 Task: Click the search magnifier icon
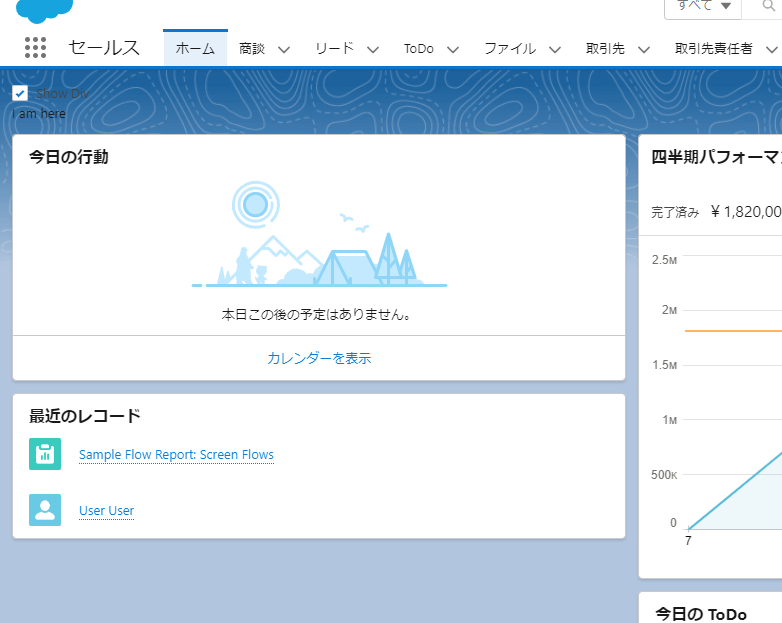(x=769, y=6)
